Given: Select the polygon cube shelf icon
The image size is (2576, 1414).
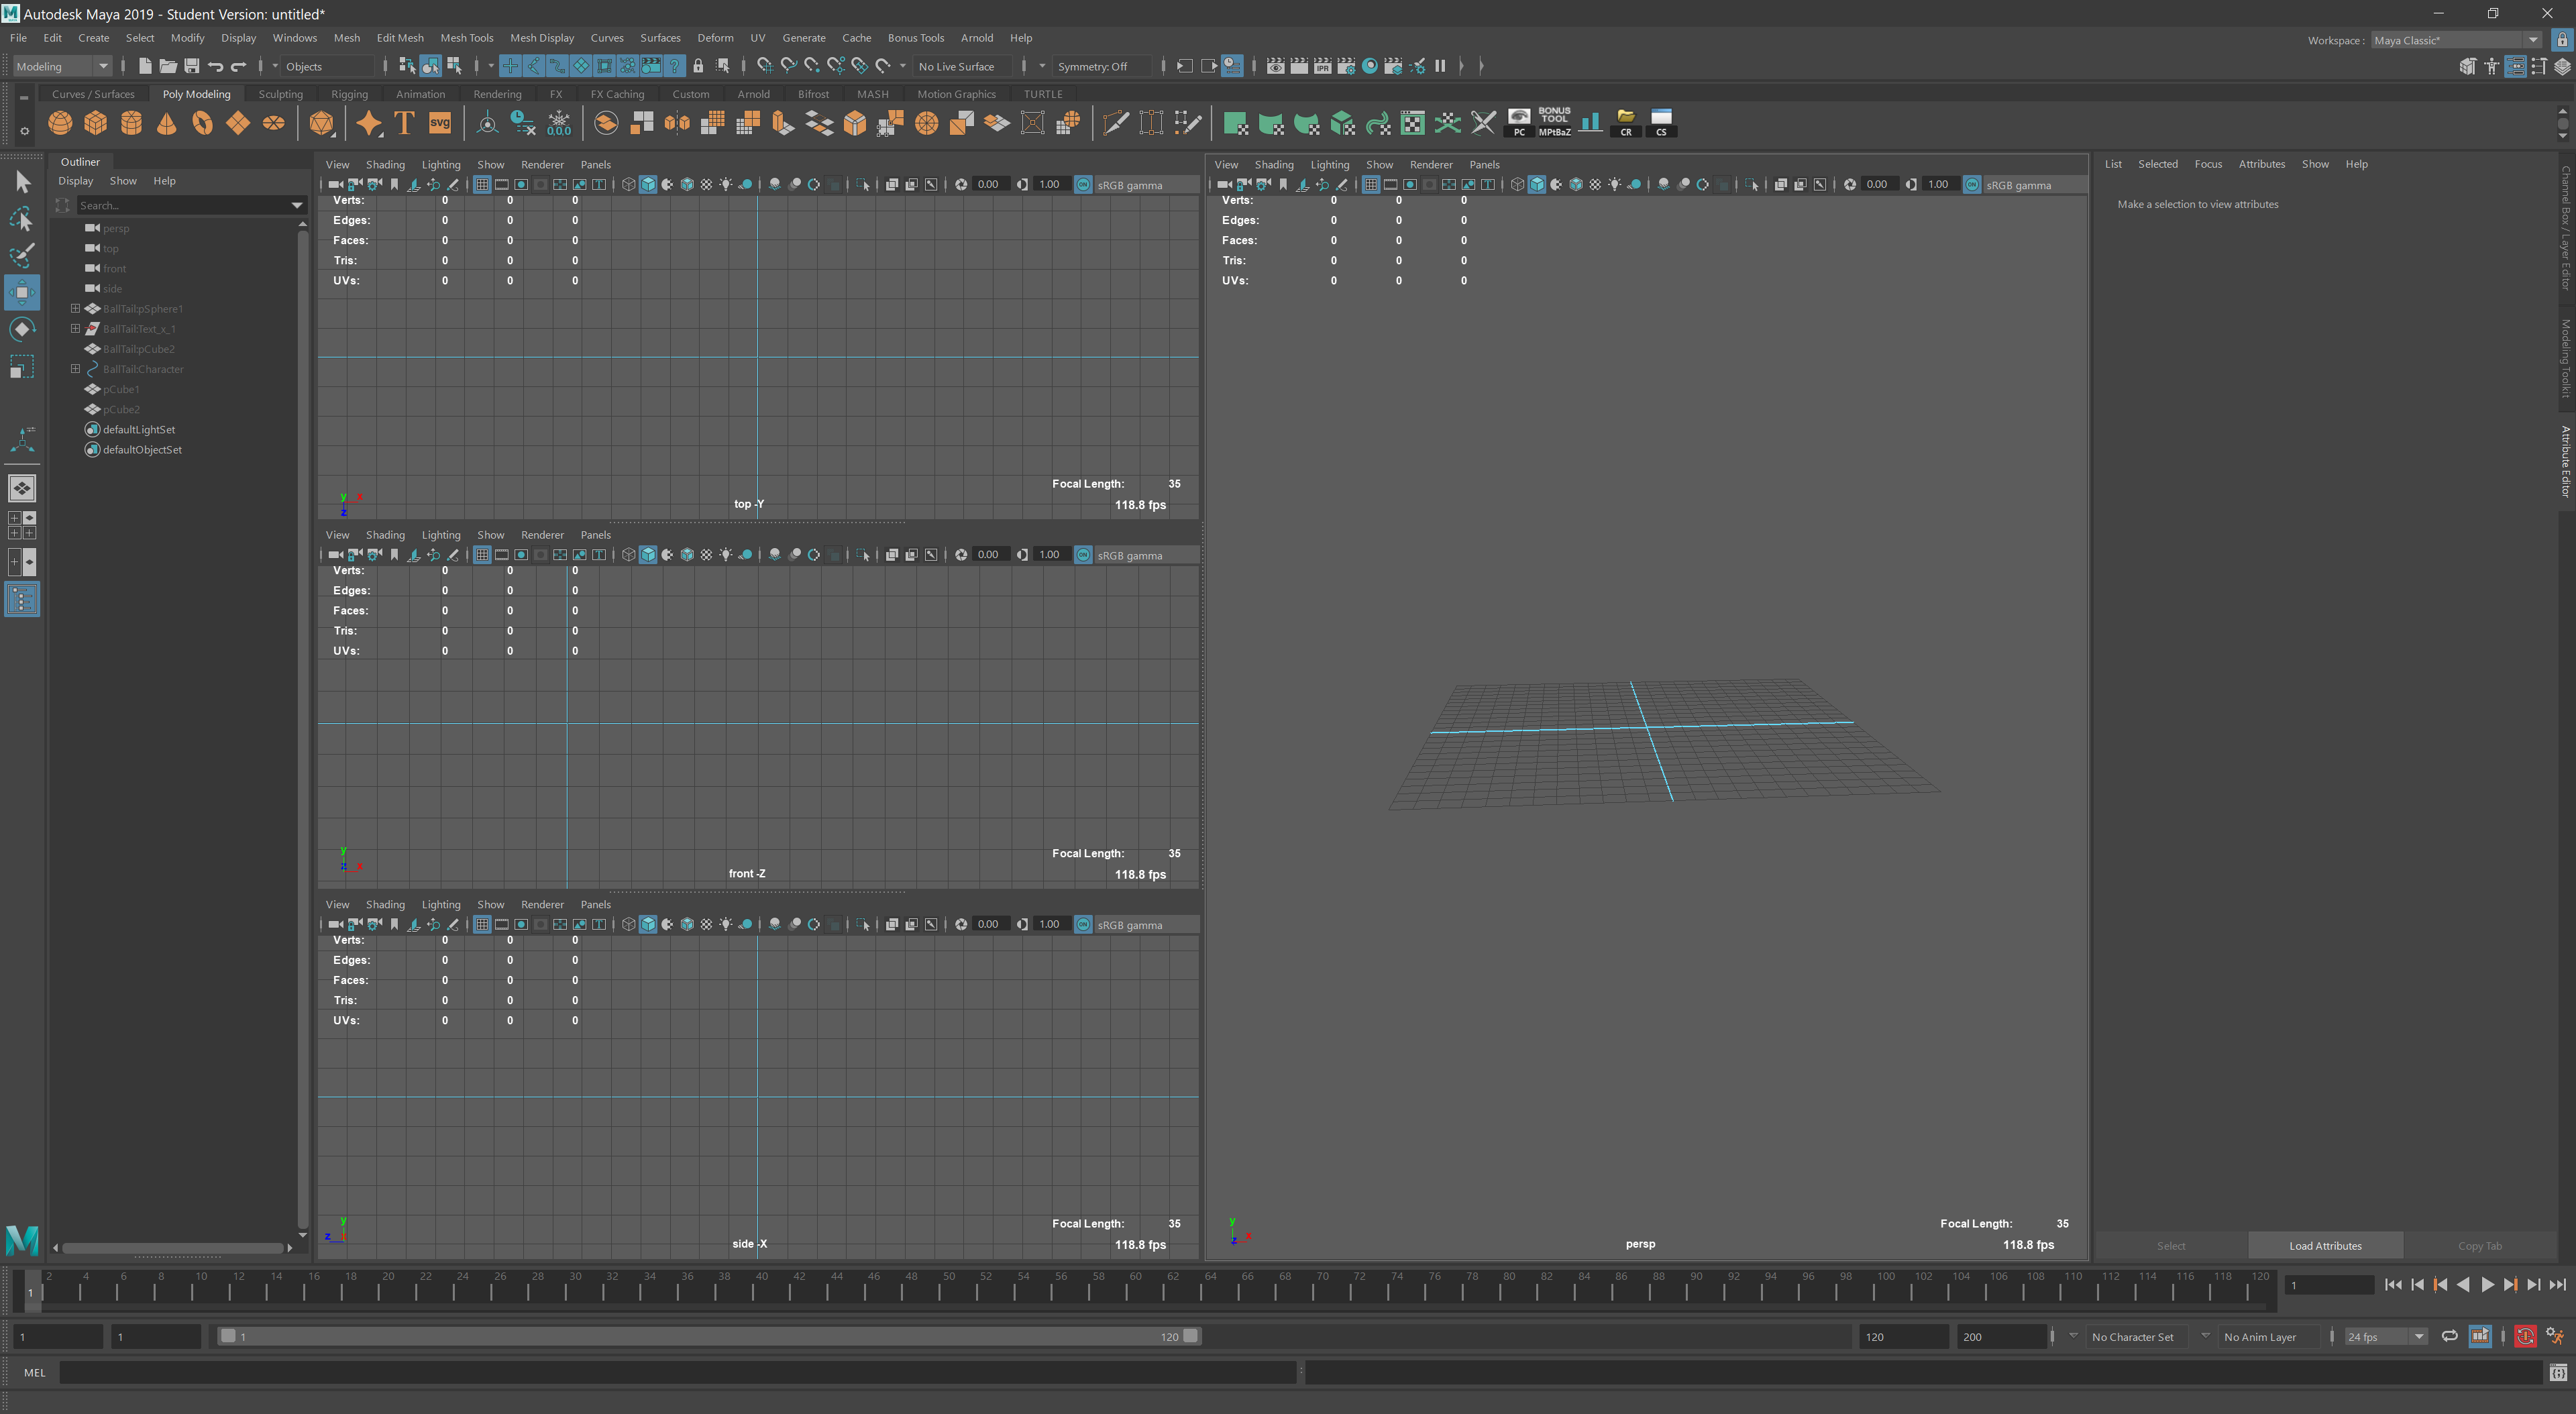Looking at the screenshot, I should pos(95,122).
